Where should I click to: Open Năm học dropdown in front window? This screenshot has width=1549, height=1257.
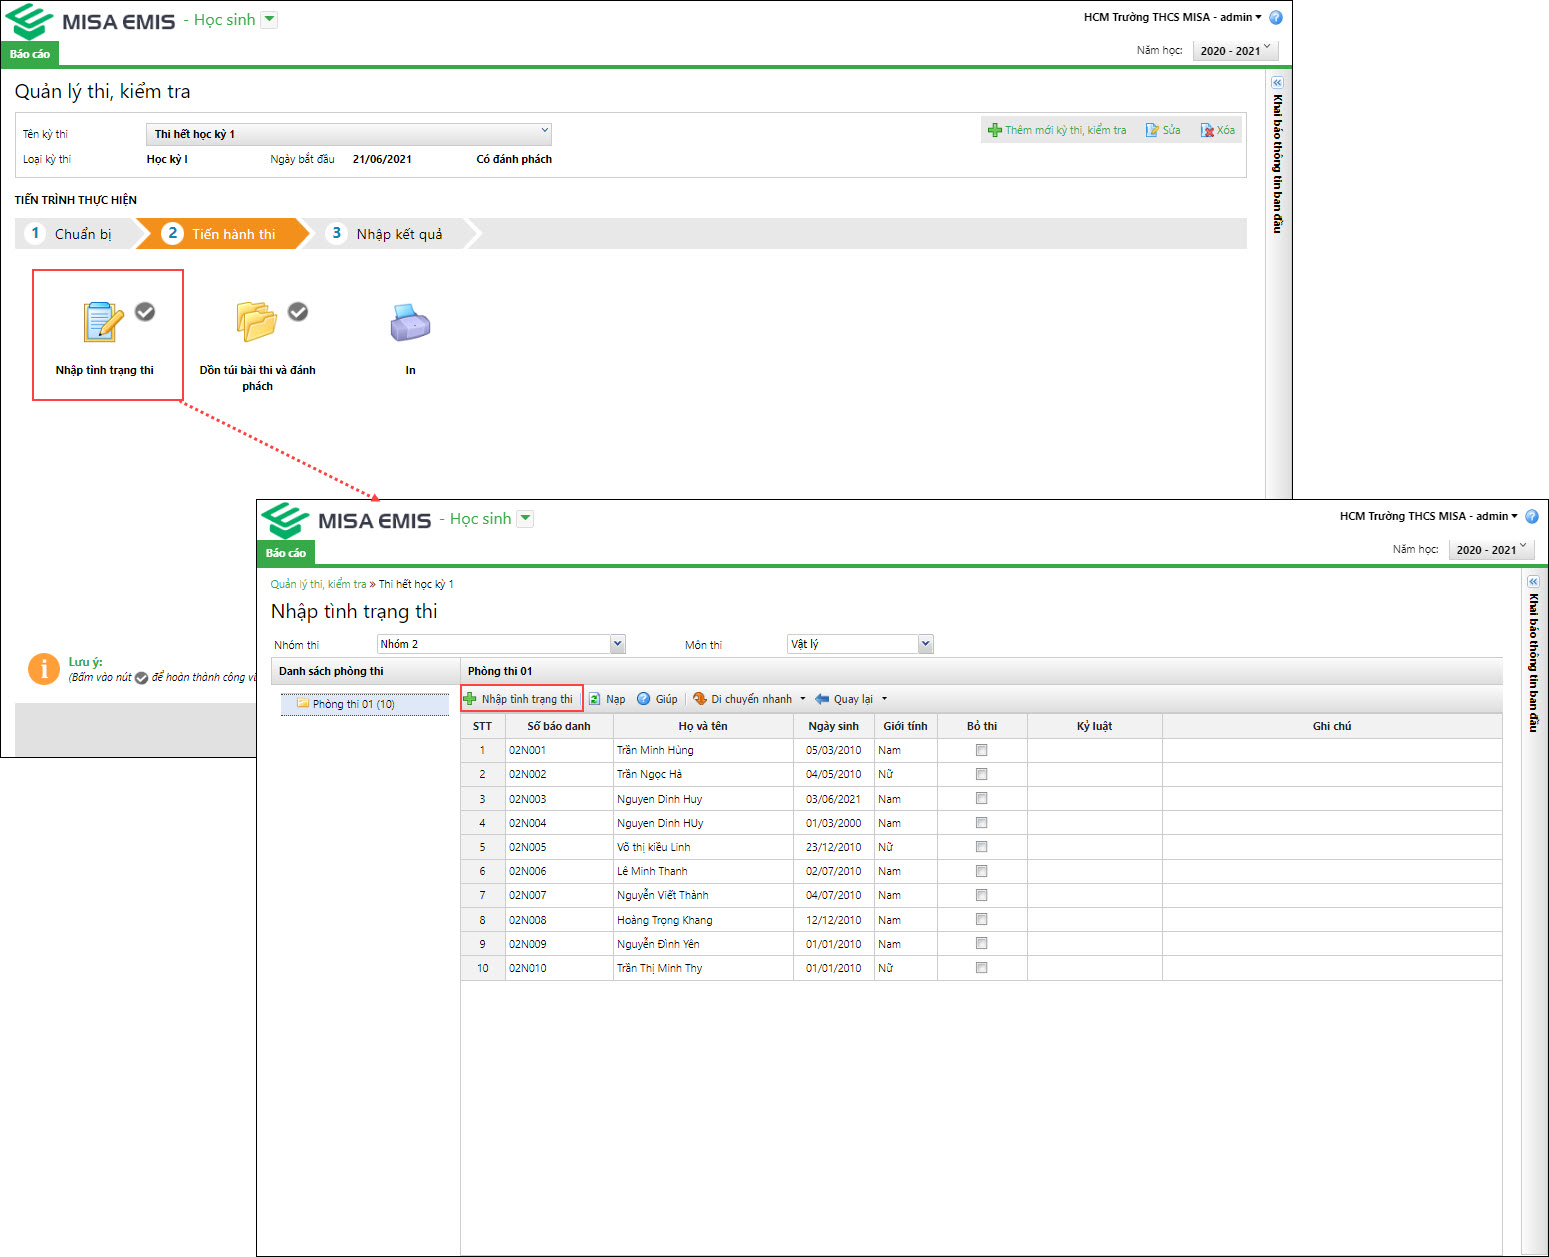[x=1492, y=550]
